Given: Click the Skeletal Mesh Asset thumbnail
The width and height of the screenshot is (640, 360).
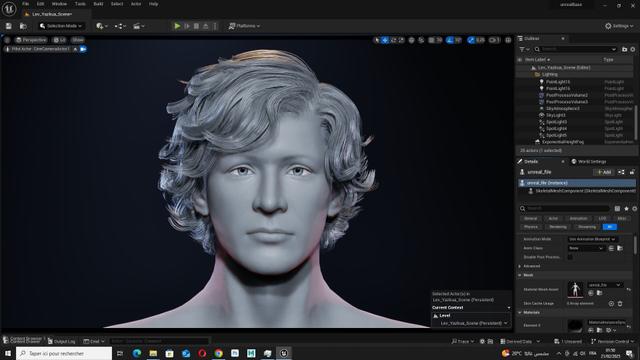Looking at the screenshot, I should point(575,289).
